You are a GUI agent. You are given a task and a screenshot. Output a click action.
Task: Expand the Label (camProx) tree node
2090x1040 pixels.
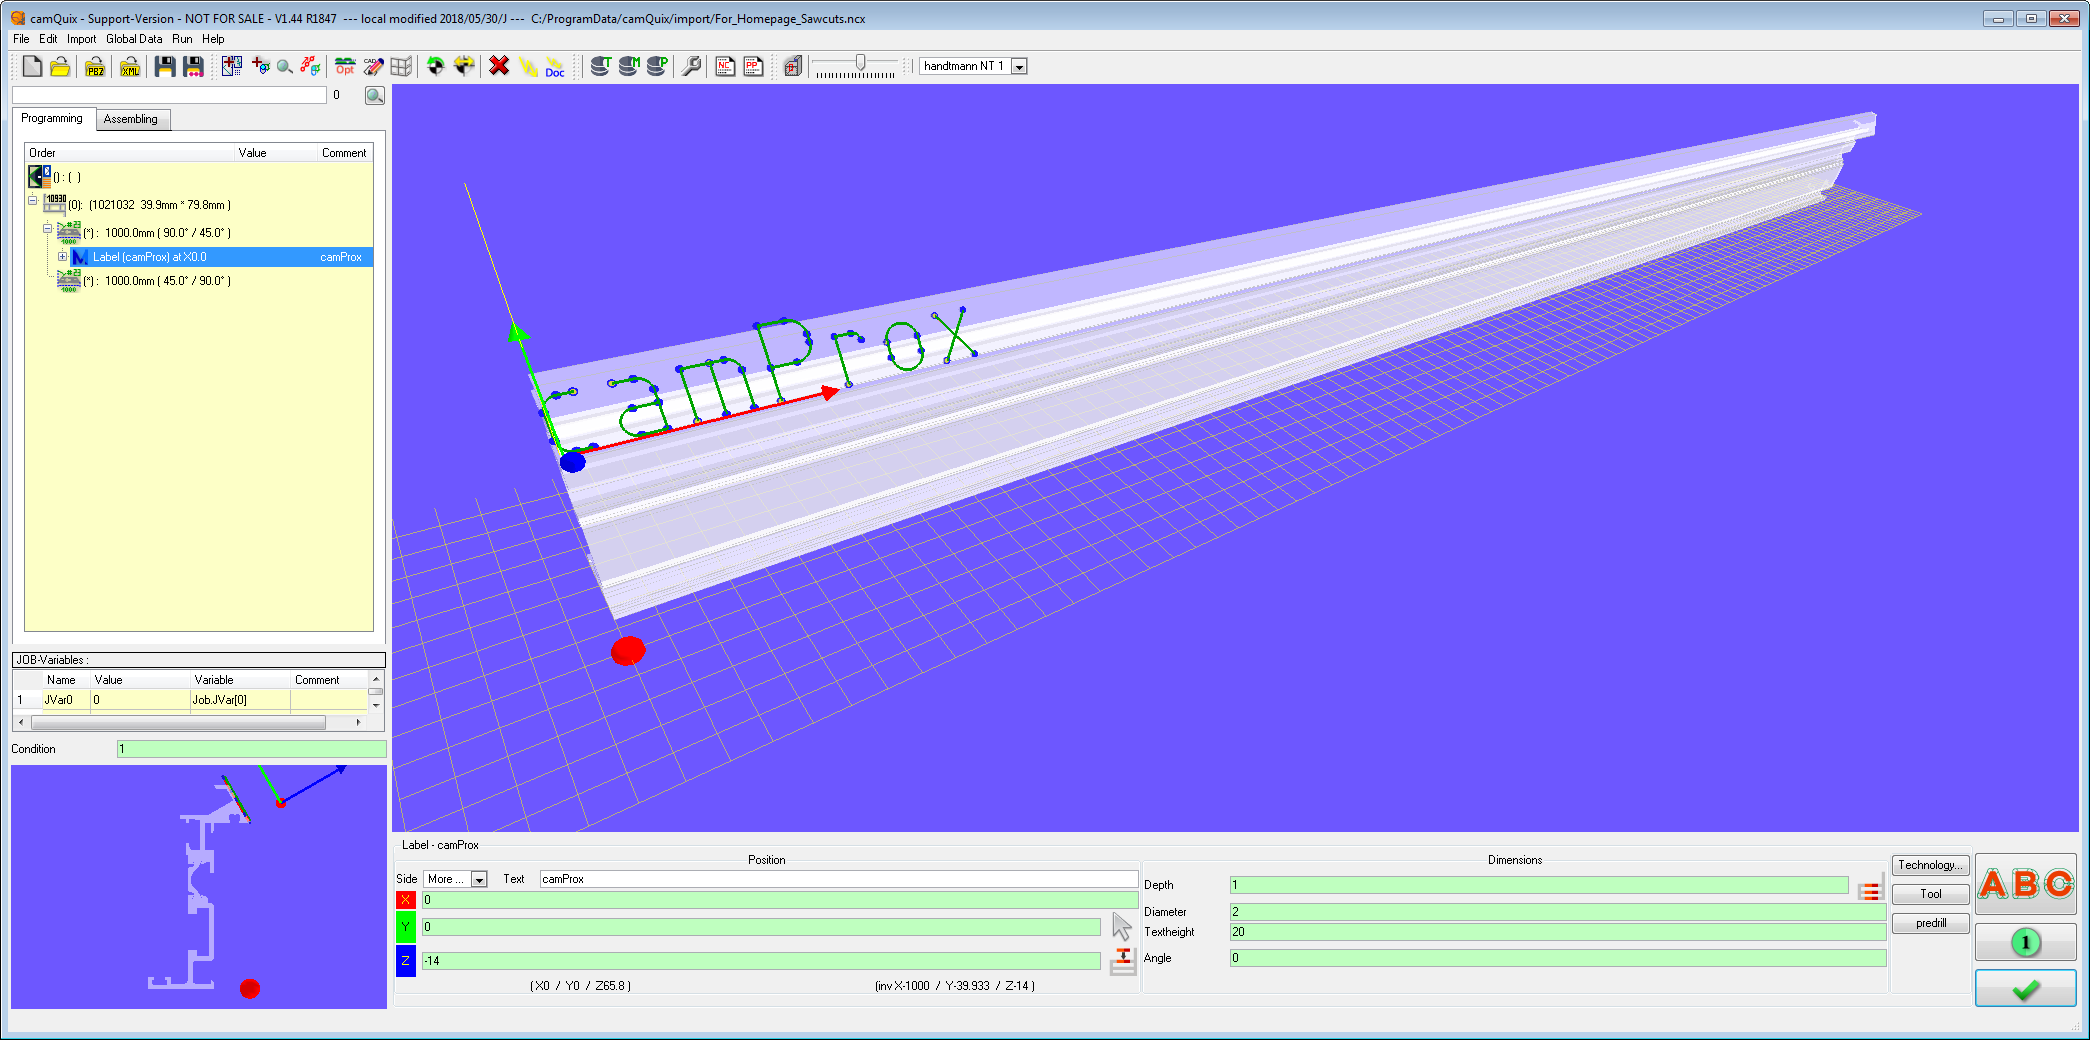pyautogui.click(x=62, y=257)
